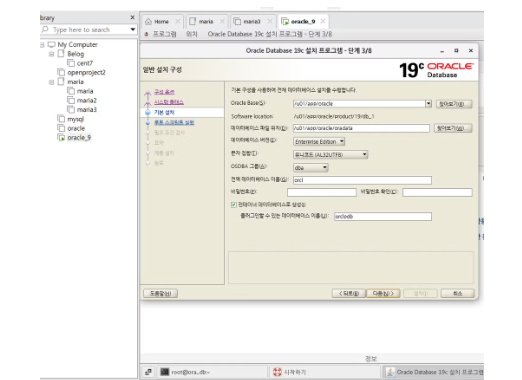The width and height of the screenshot is (522, 380).
Task: Click the password confirmation field
Action: 437,192
